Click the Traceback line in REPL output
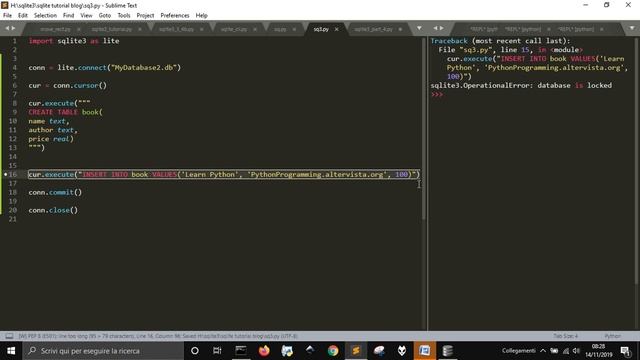The height and width of the screenshot is (360, 640). coord(500,41)
